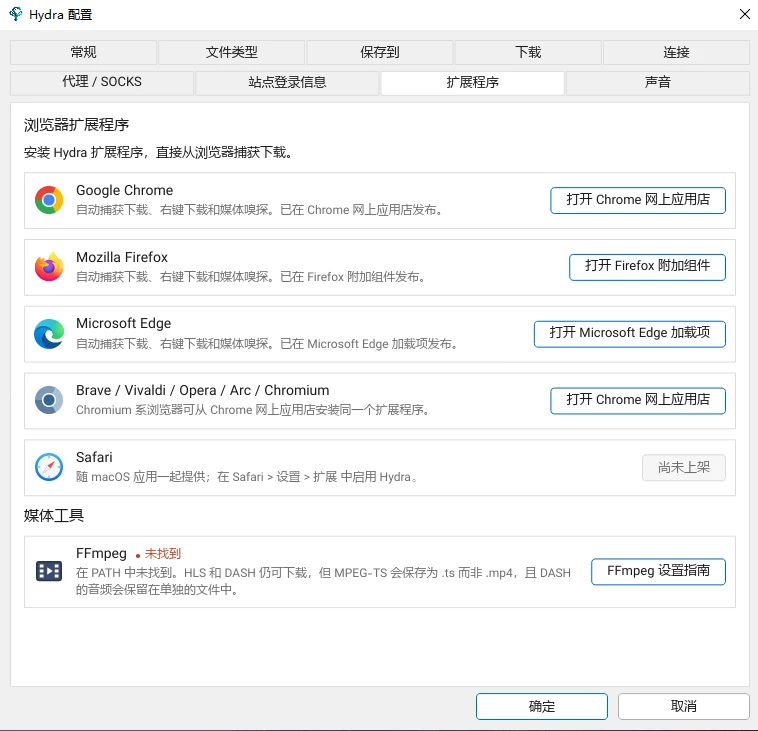Close the Hydra 配置 dialog
The image size is (758, 731).
pyautogui.click(x=744, y=14)
